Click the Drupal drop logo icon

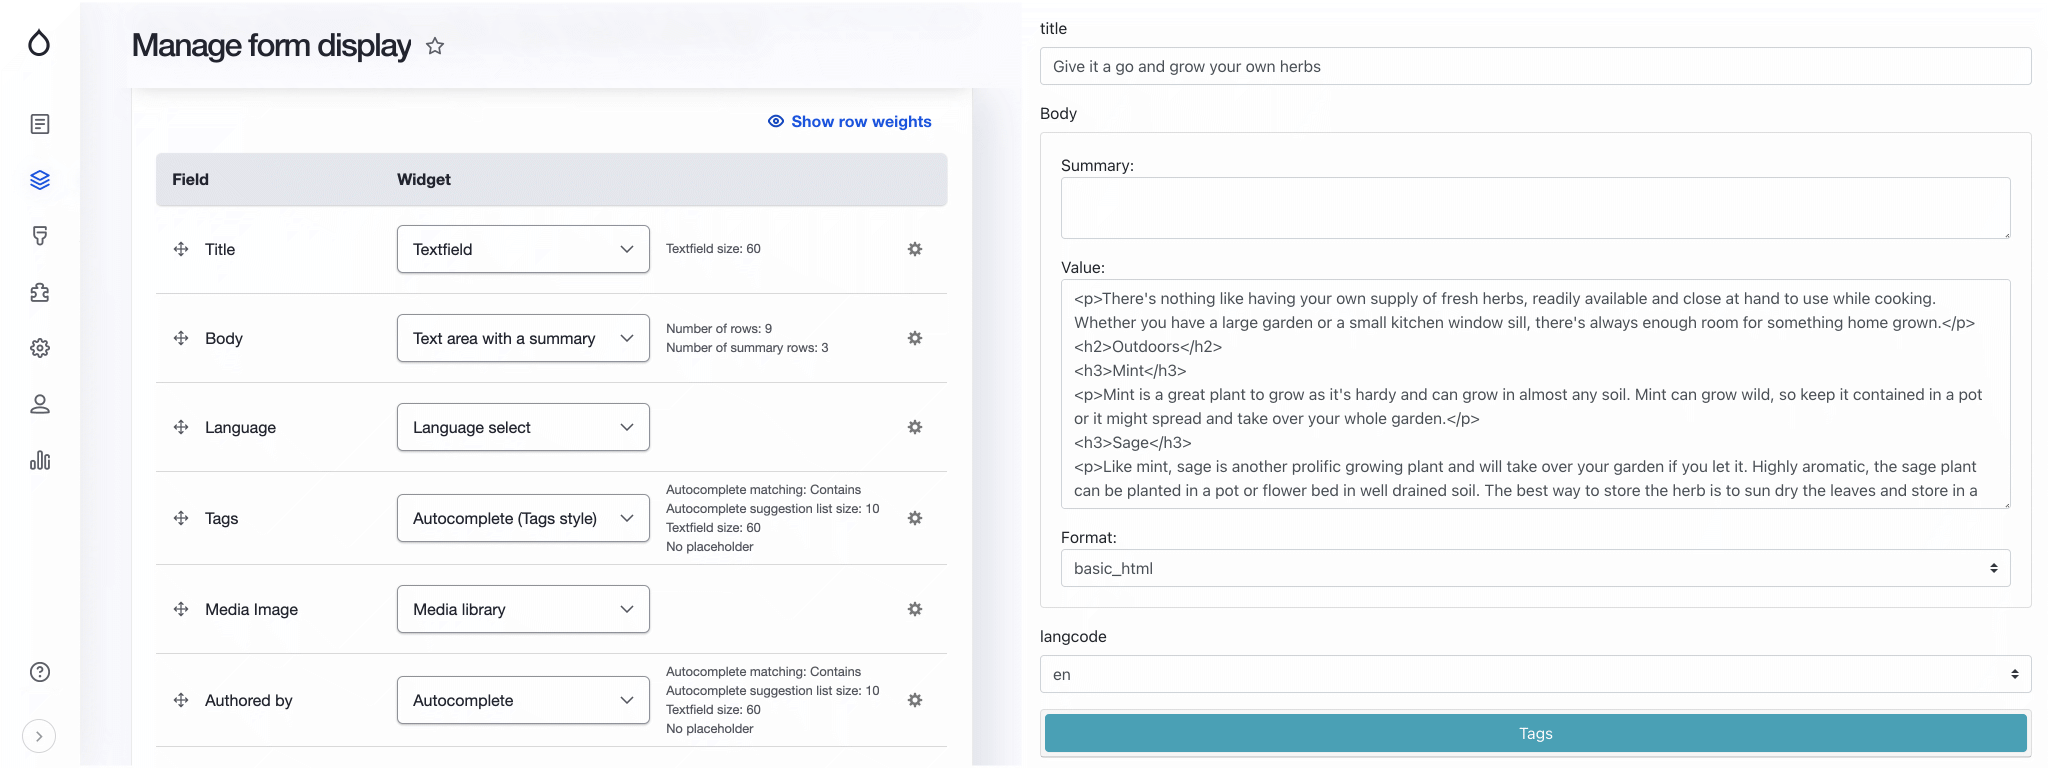tap(39, 43)
